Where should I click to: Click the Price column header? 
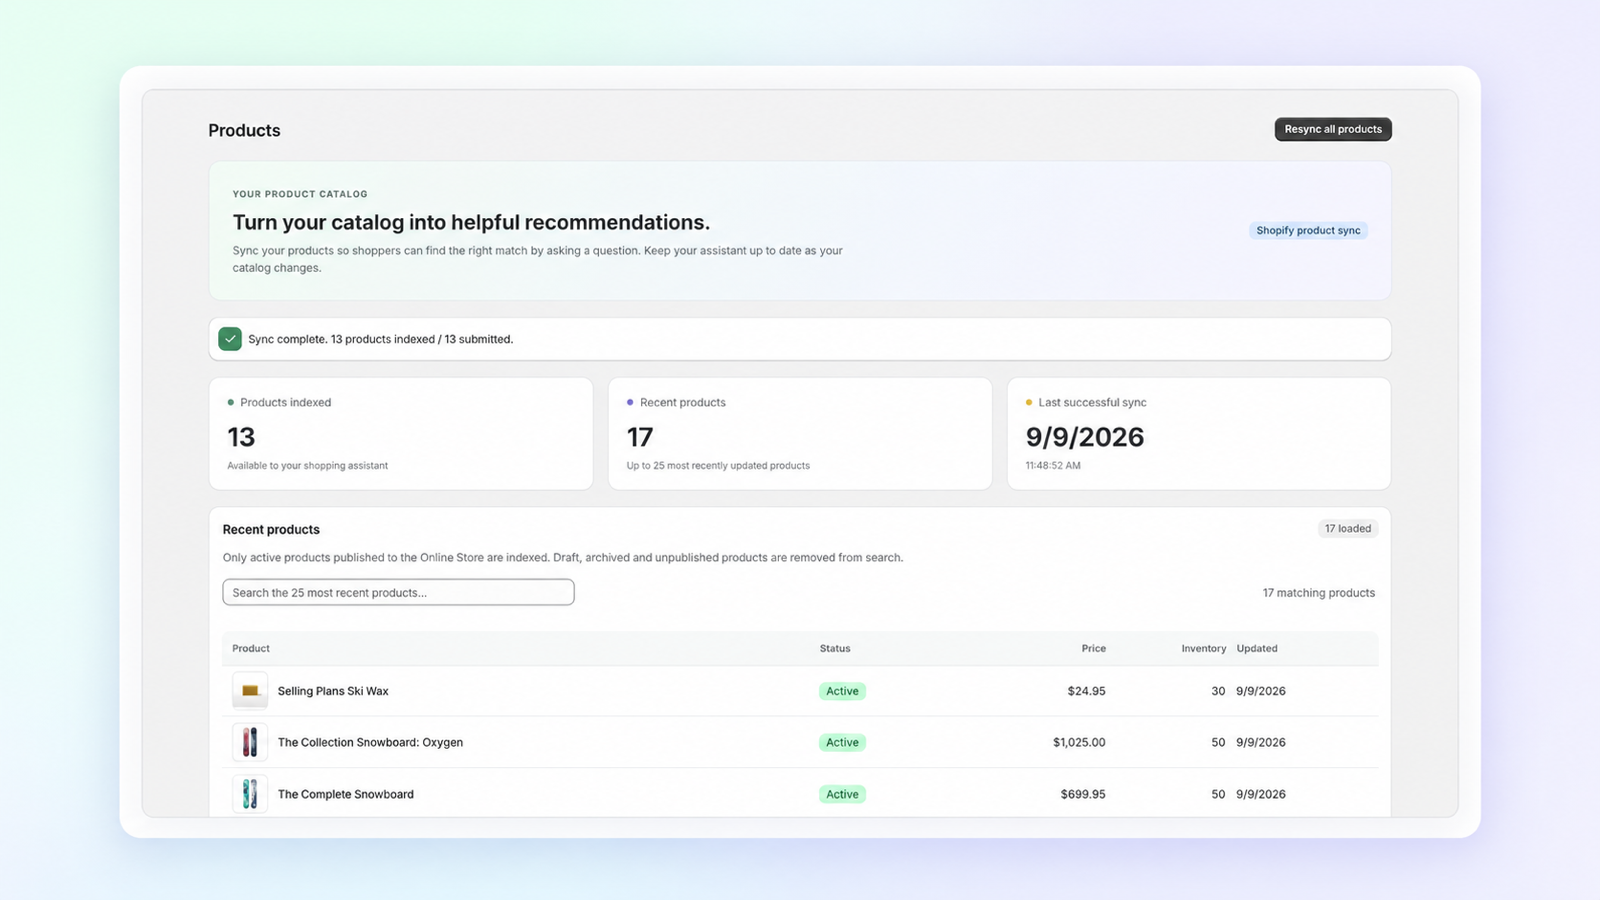pos(1094,648)
